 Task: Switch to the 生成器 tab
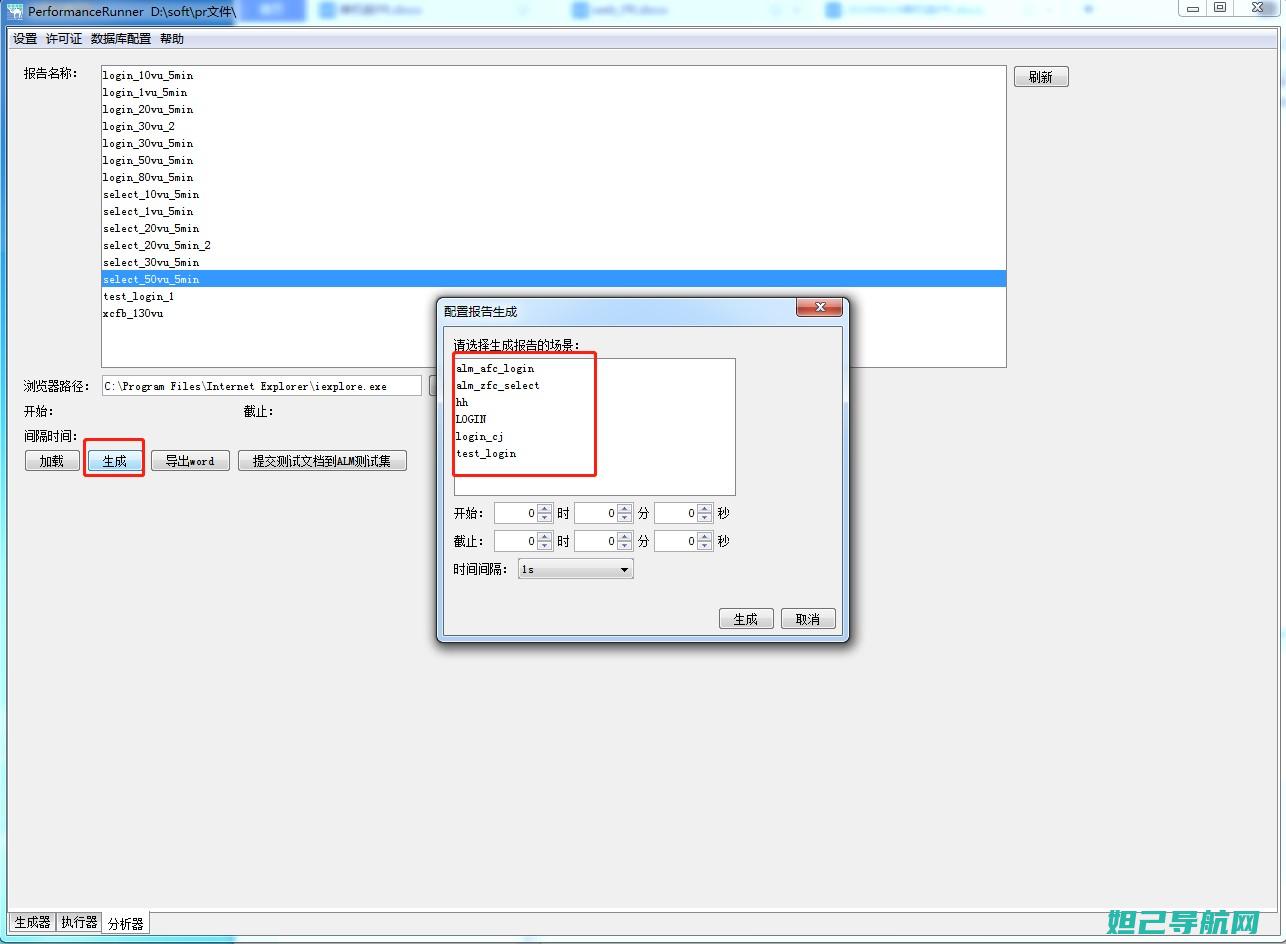pyautogui.click(x=32, y=922)
